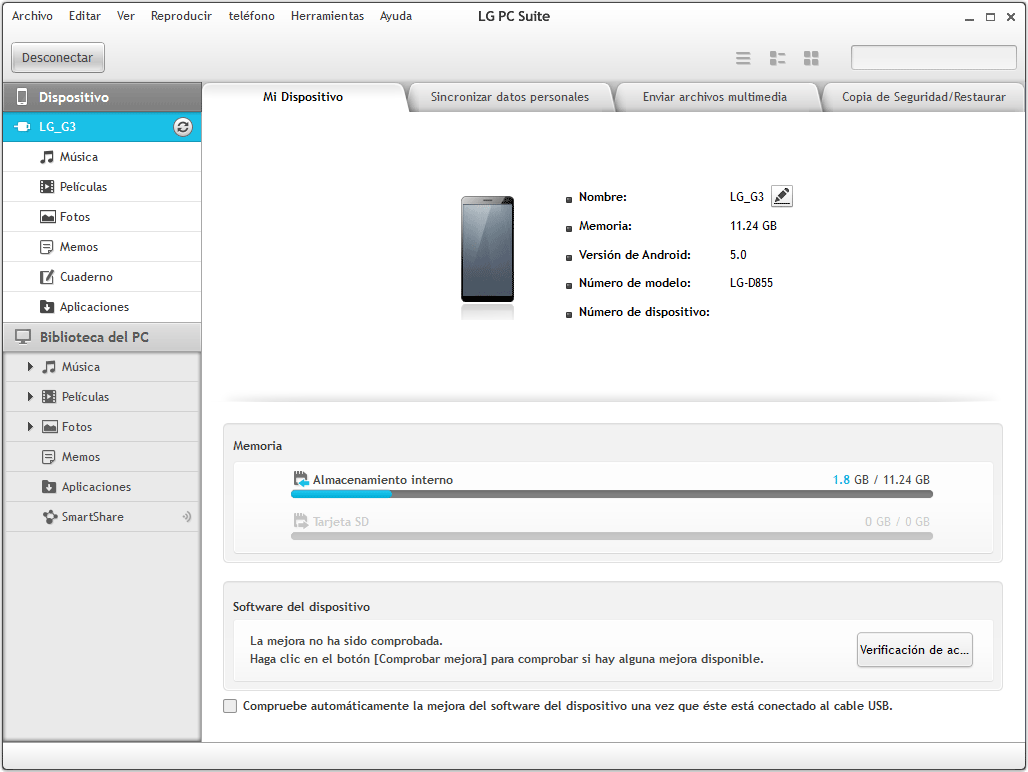The height and width of the screenshot is (772, 1028).
Task: Switch to Enviar archivos multimedia tab
Action: click(715, 97)
